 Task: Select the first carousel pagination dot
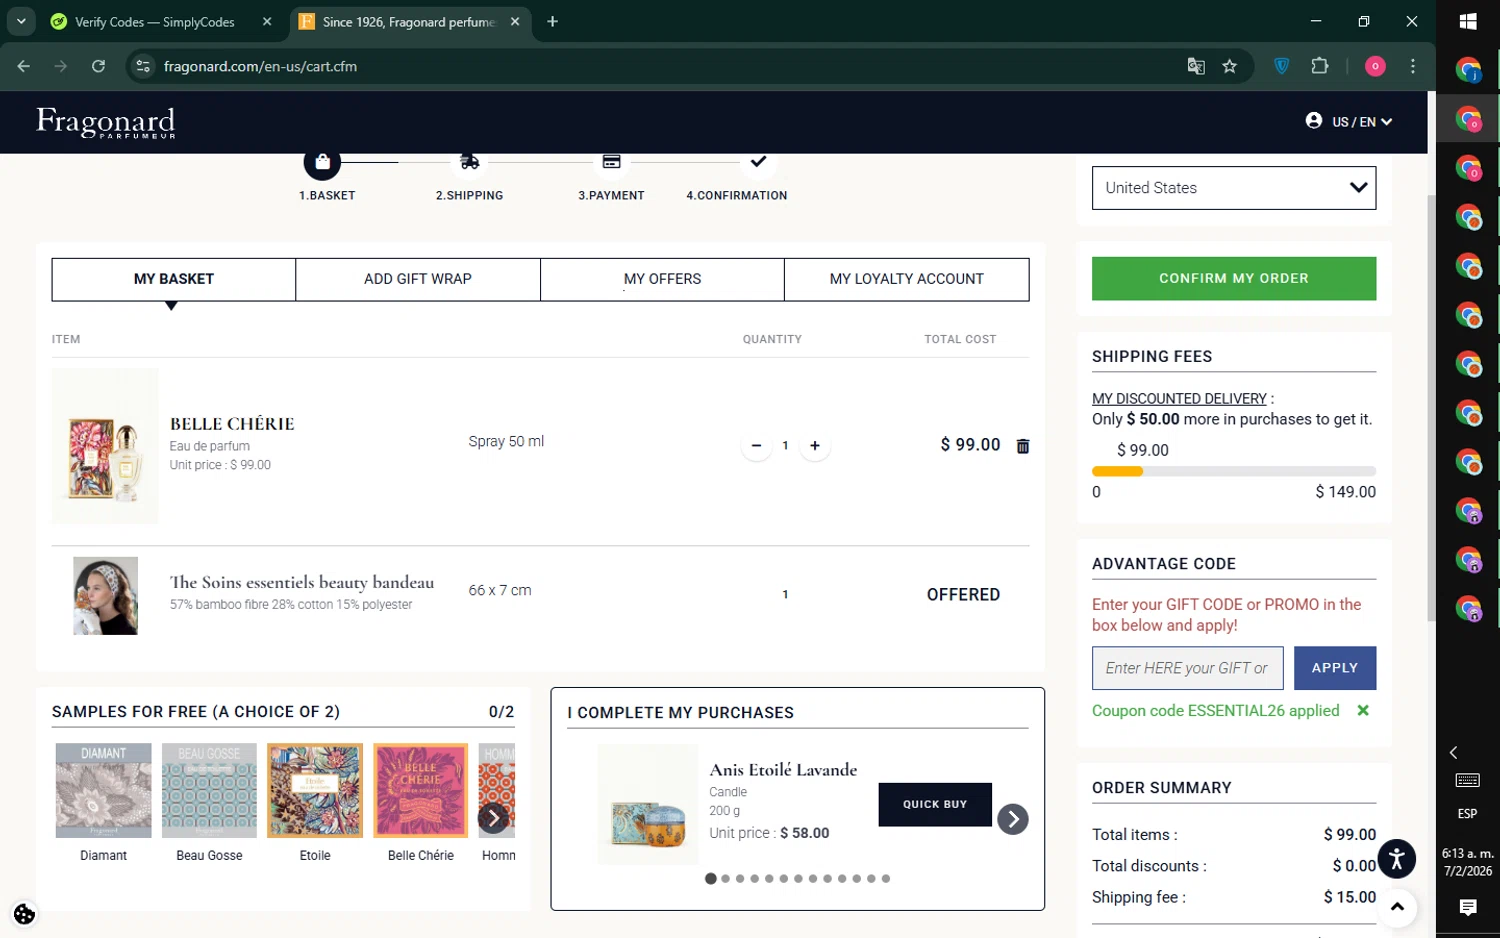(710, 878)
